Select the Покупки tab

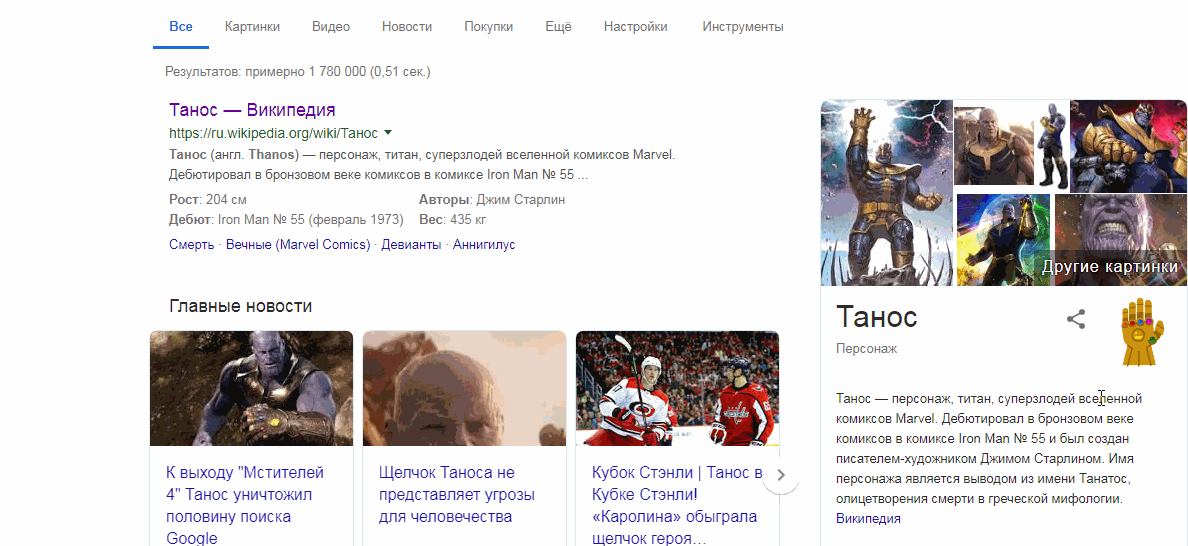(488, 27)
